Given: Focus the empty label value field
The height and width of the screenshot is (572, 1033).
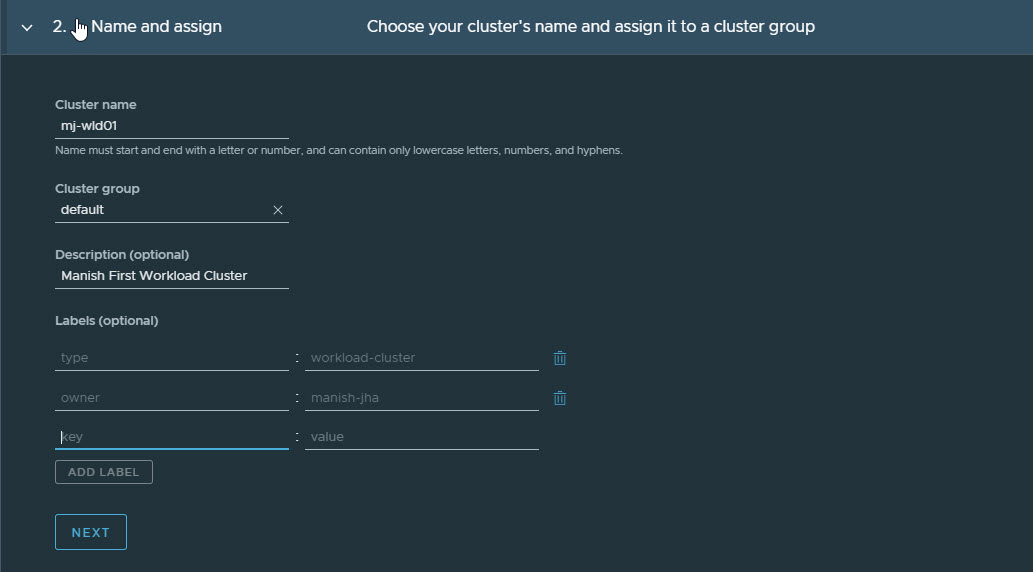Looking at the screenshot, I should click(421, 437).
